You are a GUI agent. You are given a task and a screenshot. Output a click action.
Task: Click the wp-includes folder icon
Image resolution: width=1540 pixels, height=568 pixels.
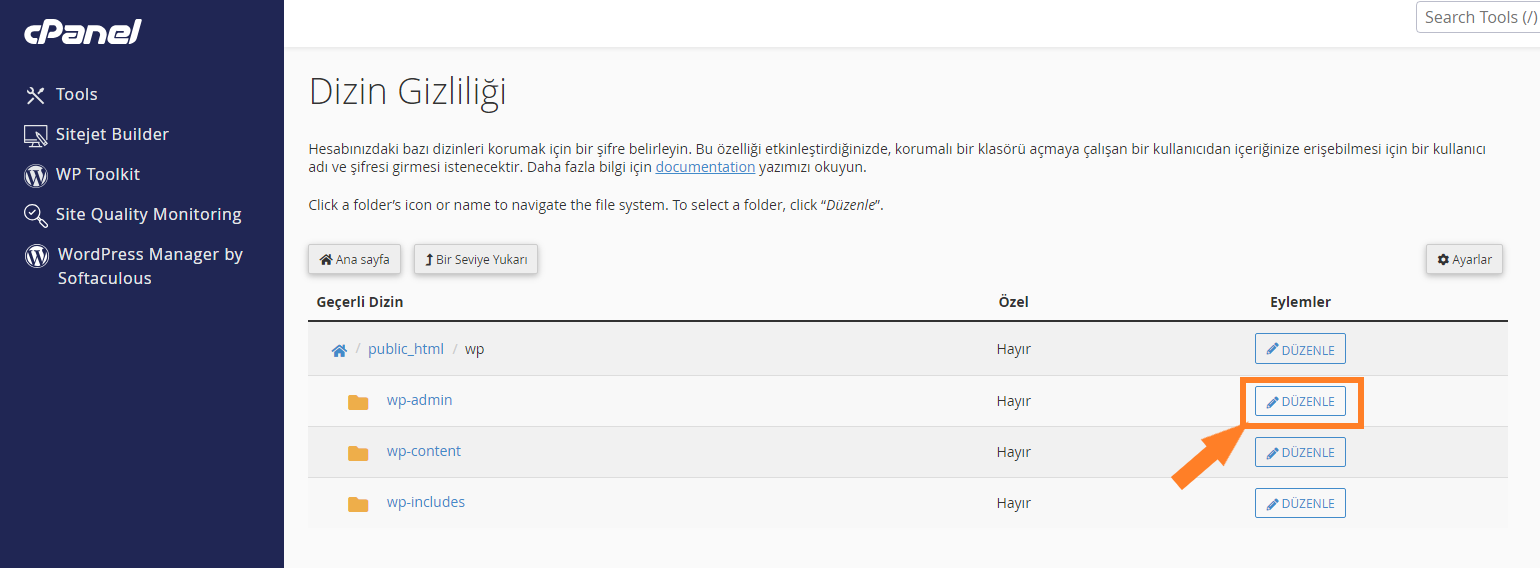pyautogui.click(x=358, y=504)
